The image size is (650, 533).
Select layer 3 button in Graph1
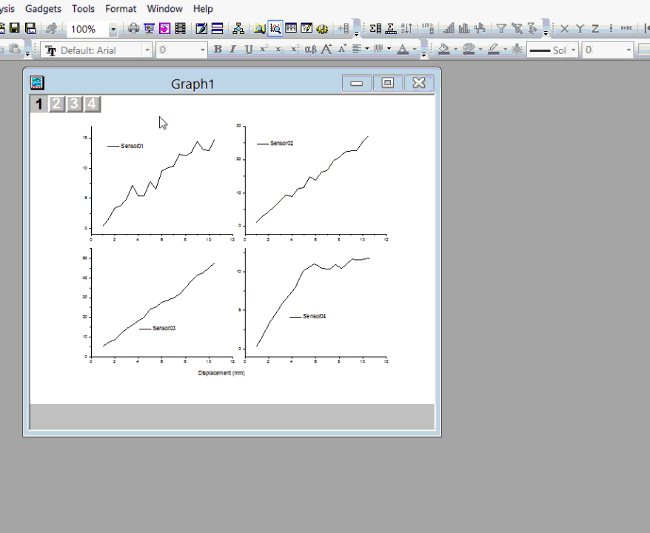pos(74,104)
